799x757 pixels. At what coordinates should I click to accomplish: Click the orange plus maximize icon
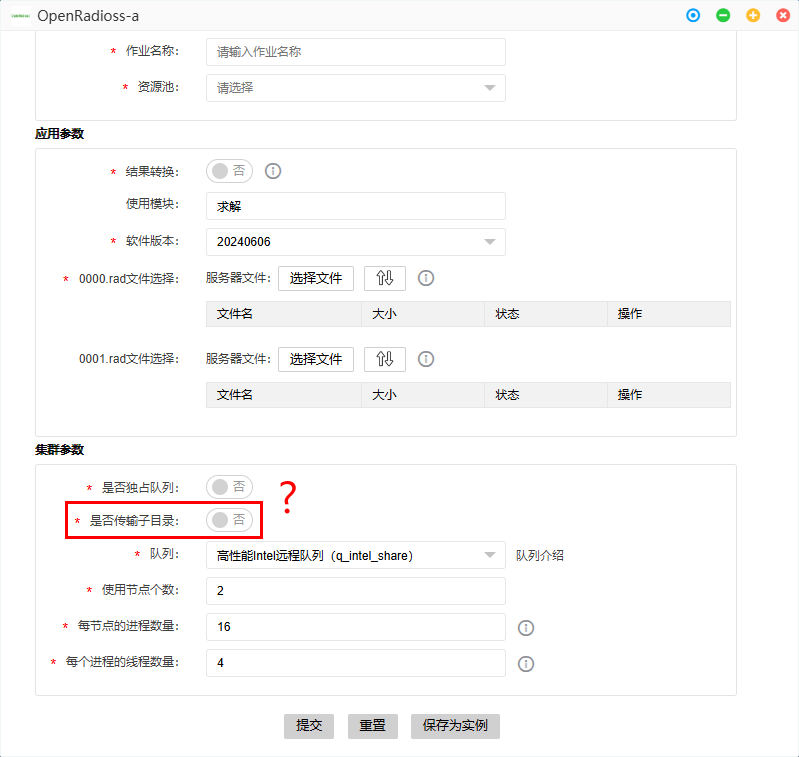(753, 15)
